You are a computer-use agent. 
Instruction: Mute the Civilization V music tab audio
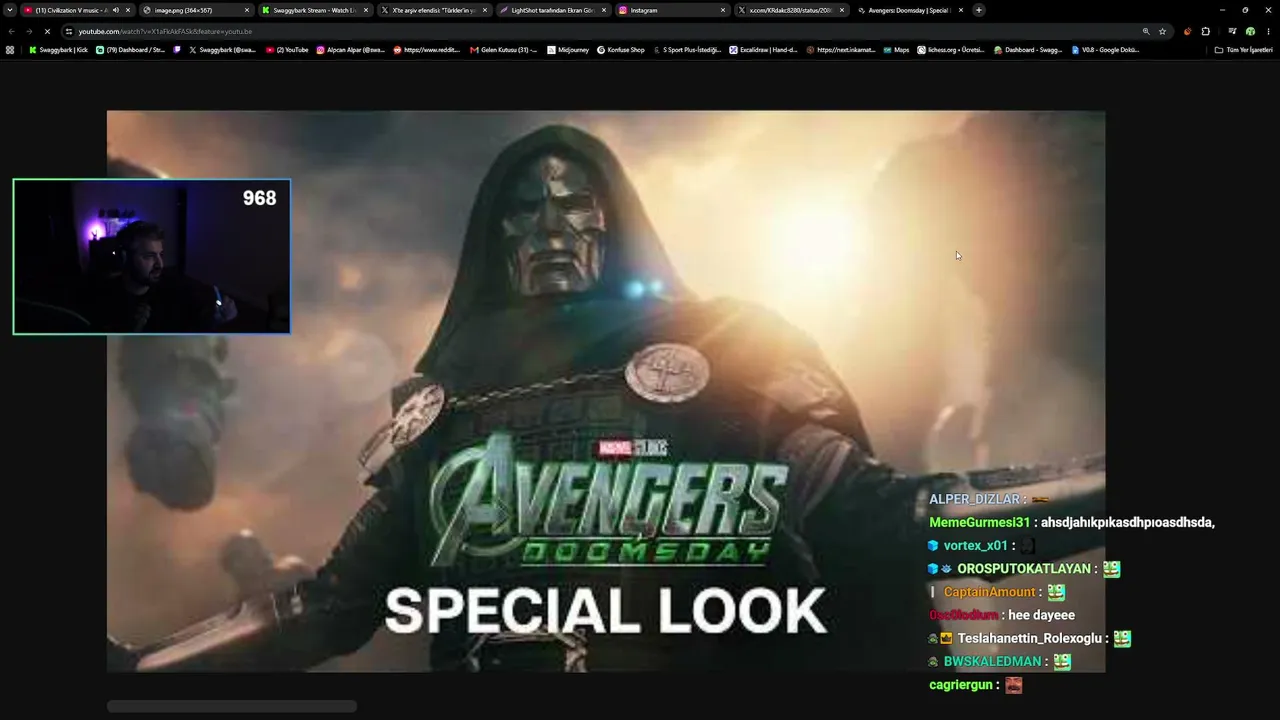115,10
